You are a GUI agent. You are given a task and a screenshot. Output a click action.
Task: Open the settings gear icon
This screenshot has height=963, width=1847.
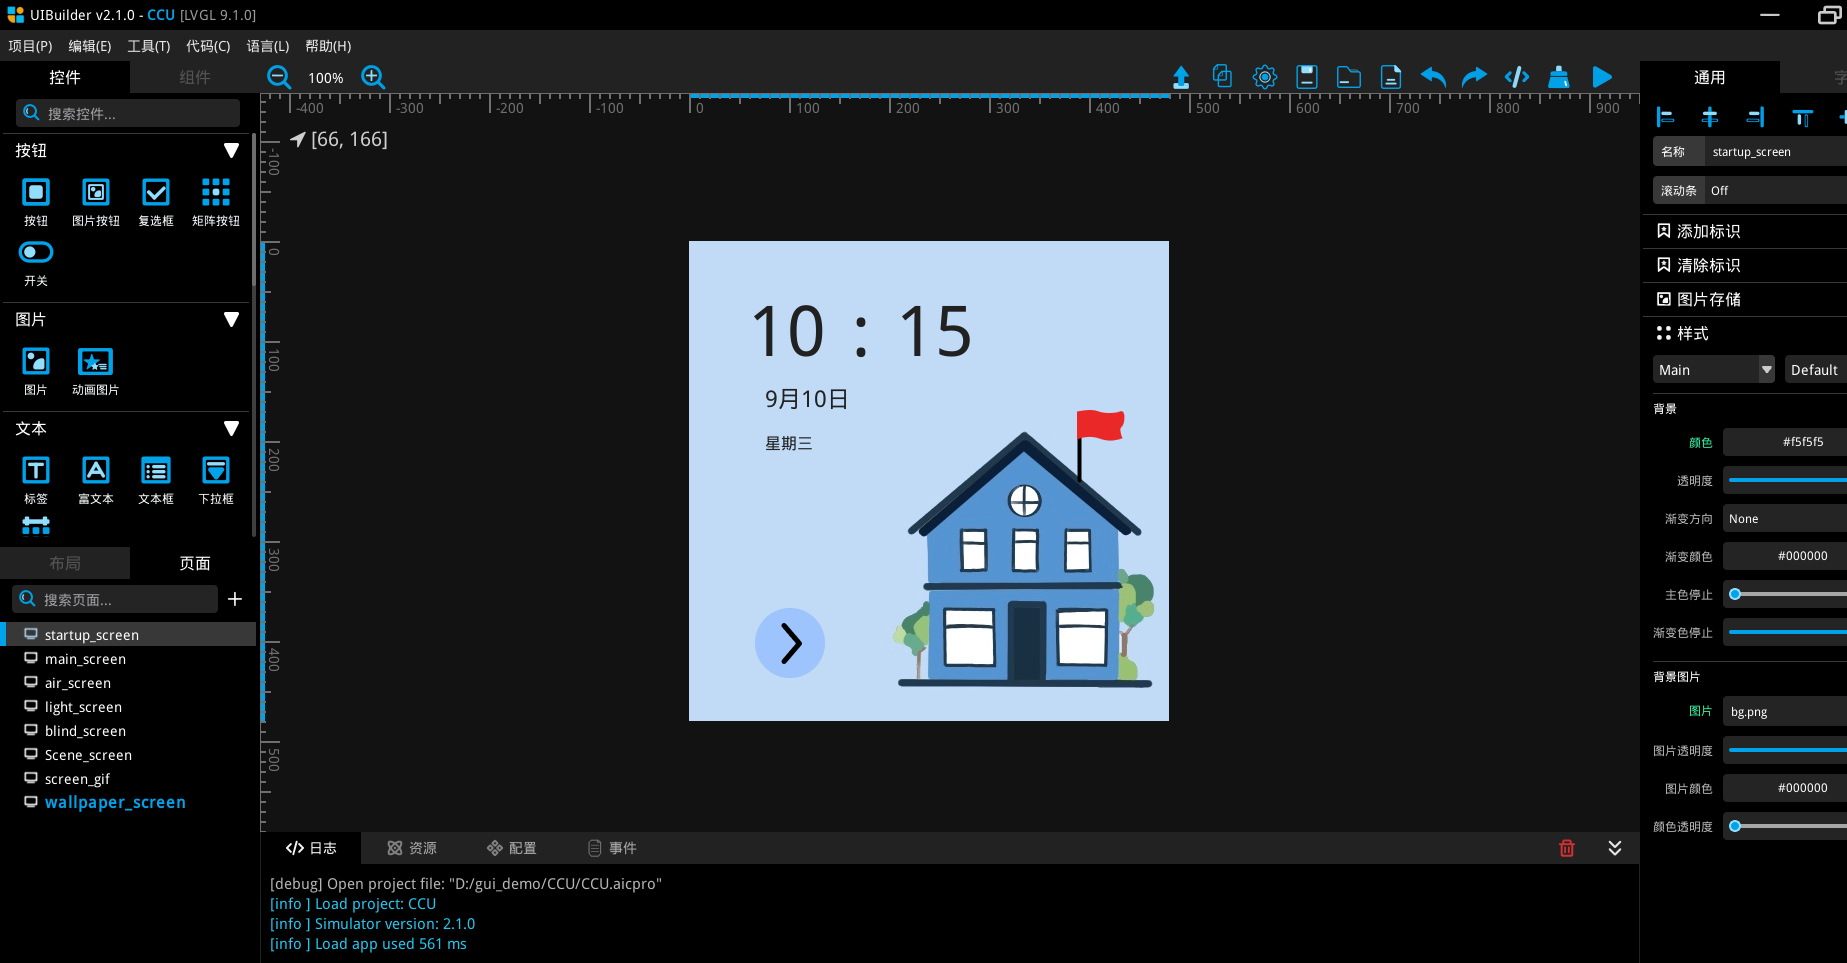[1265, 77]
